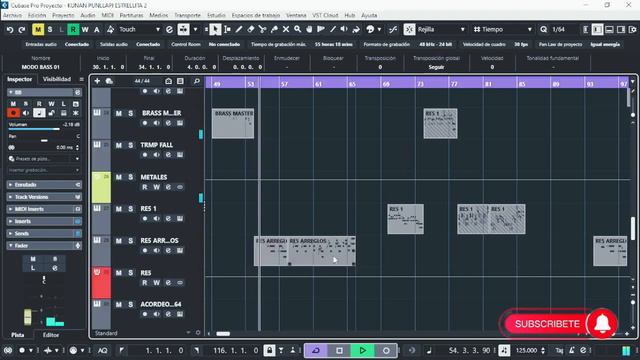The image size is (640, 360).
Task: Enable record on inspector track
Action: 13,113
